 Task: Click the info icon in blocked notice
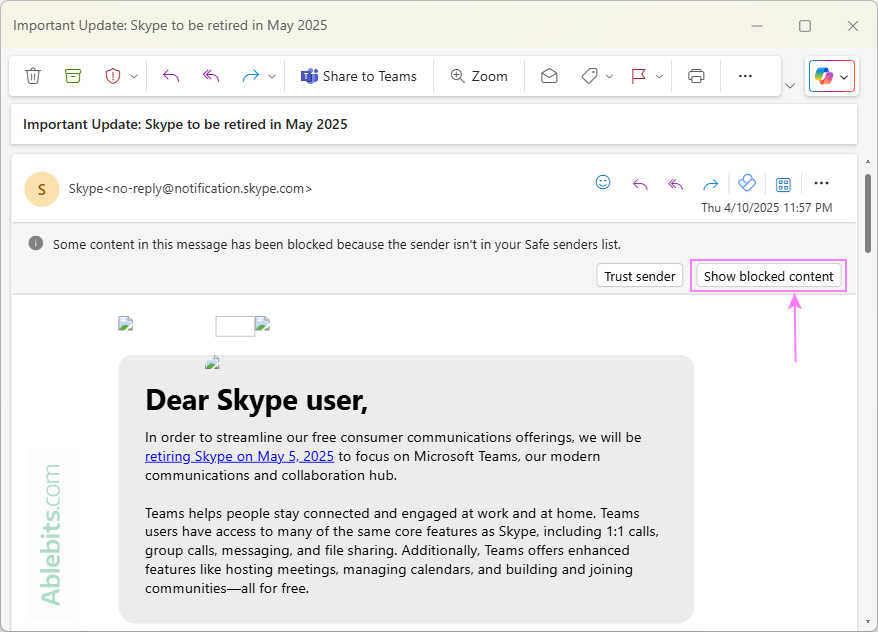(36, 244)
